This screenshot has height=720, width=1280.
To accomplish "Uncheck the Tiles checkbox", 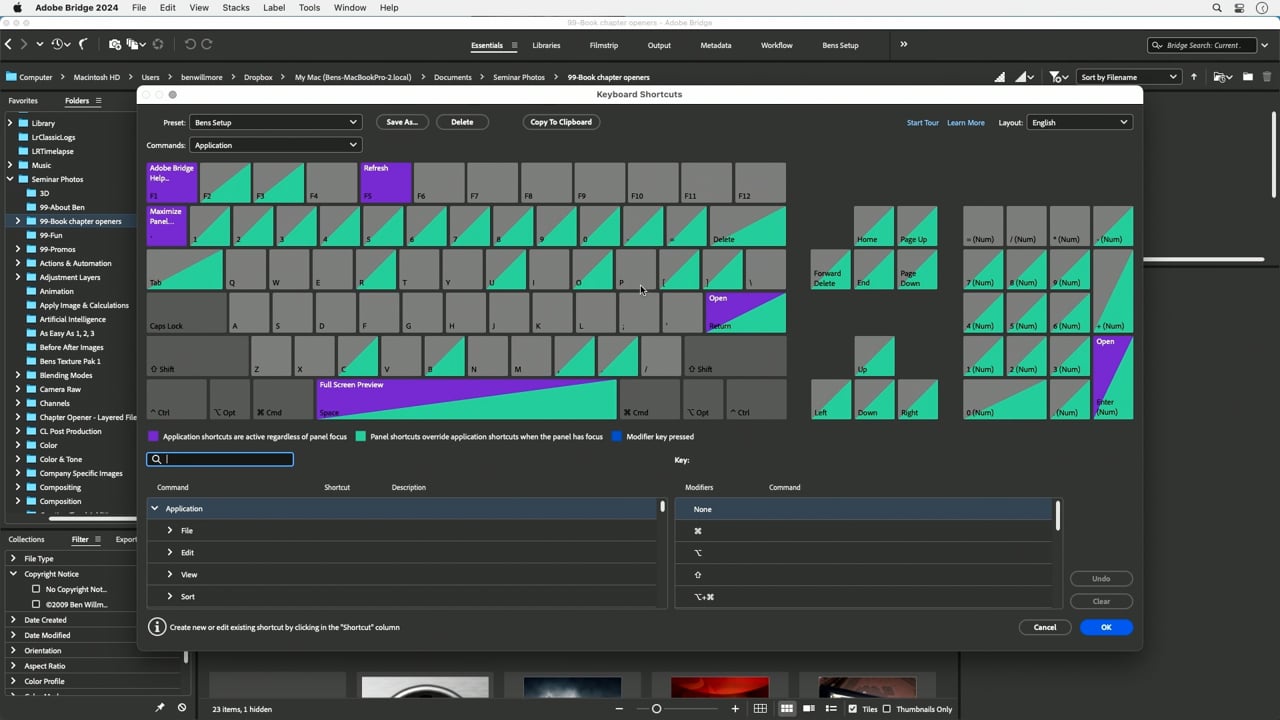I will pos(852,709).
